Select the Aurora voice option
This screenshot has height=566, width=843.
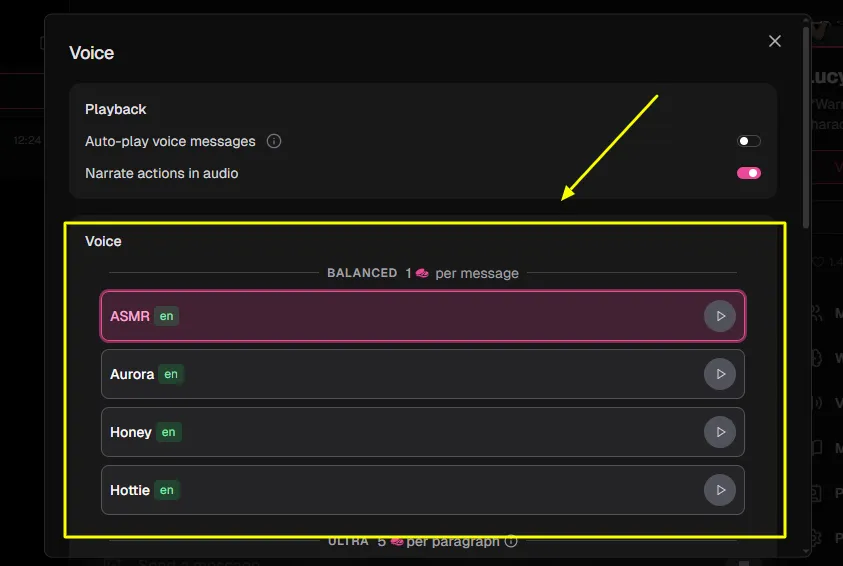[x=423, y=374]
